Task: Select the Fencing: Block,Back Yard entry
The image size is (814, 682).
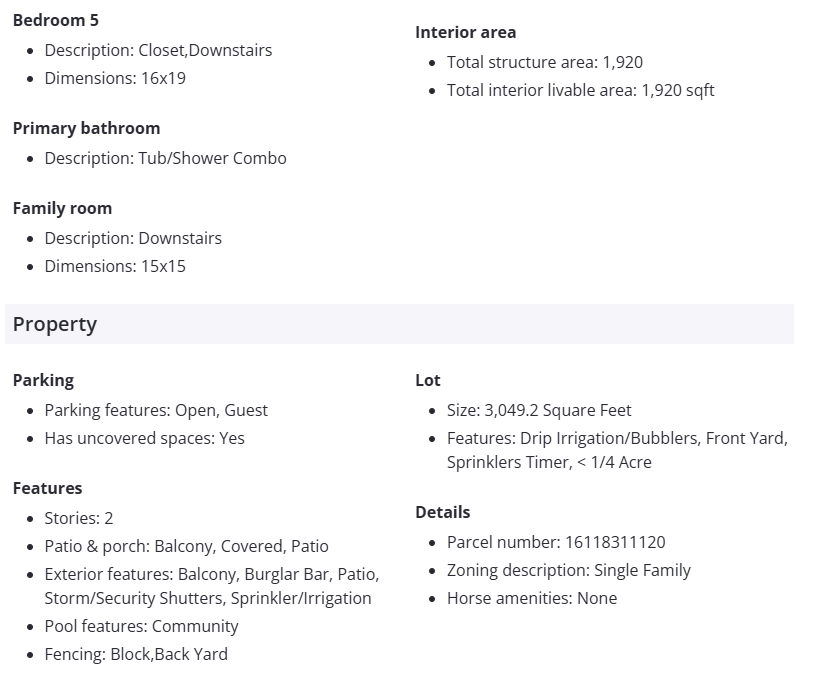Action: 136,654
